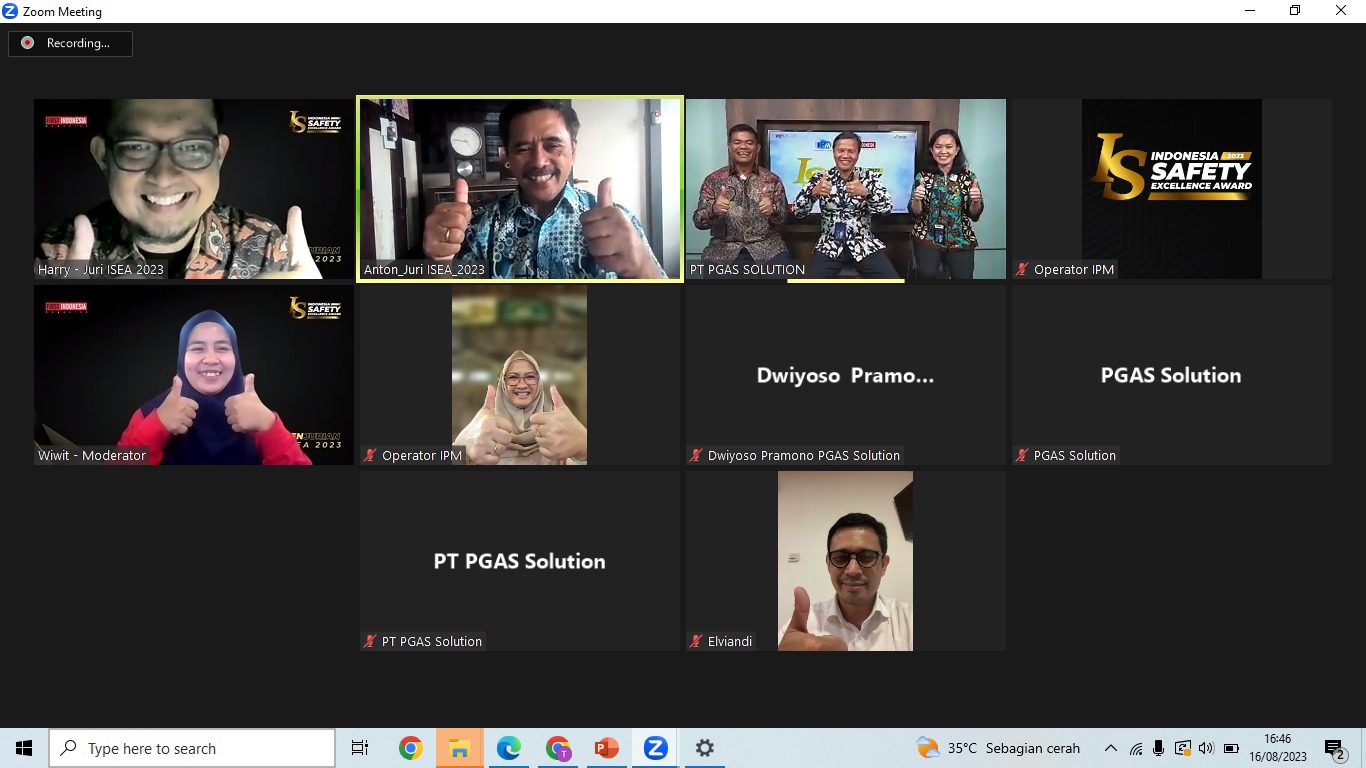This screenshot has height=768, width=1366.
Task: Open the notification center with 2 alerts
Action: click(1335, 749)
